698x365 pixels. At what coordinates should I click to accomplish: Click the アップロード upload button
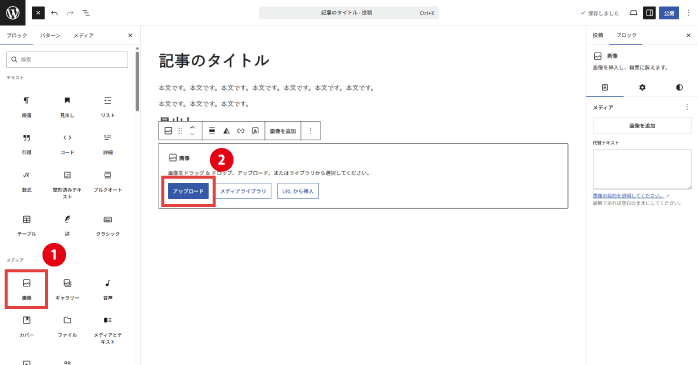click(x=188, y=191)
